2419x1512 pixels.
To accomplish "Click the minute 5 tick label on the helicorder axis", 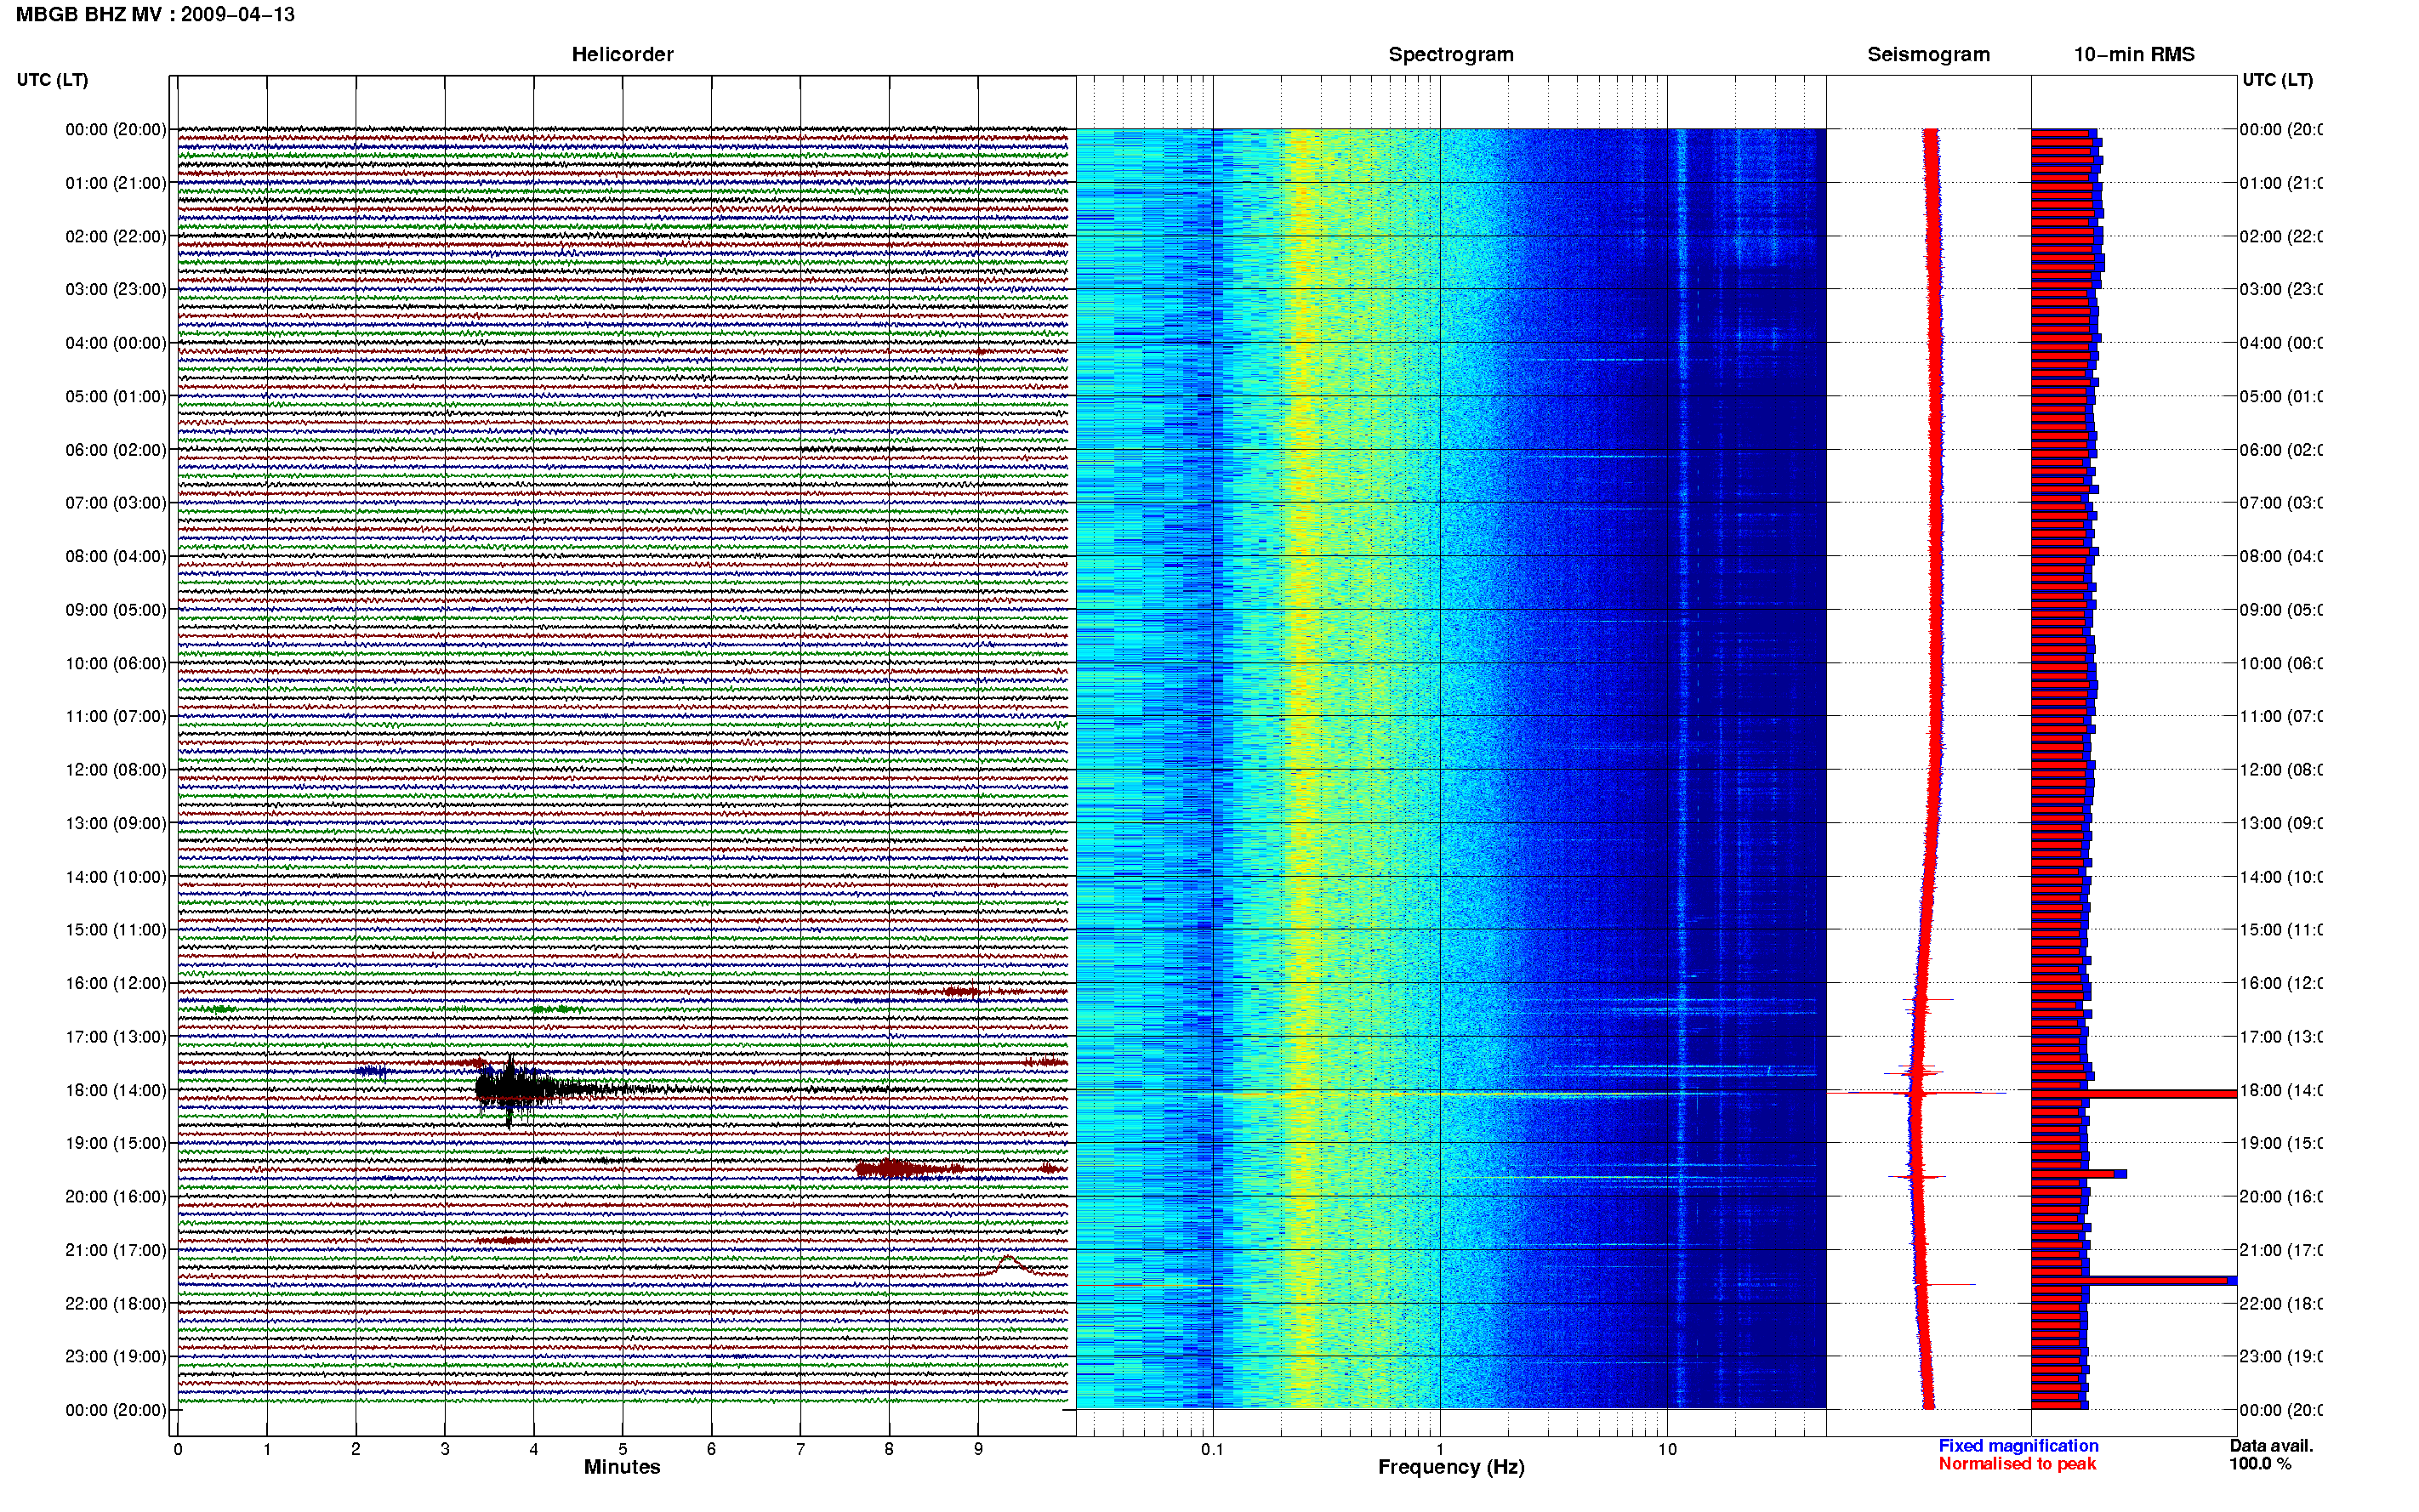I will point(622,1449).
